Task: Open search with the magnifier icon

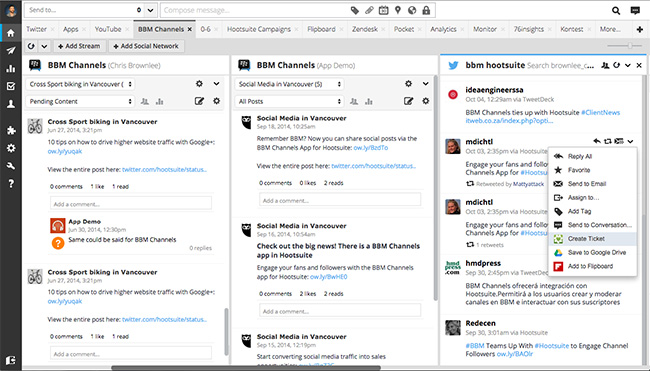Action: pyautogui.click(x=616, y=10)
